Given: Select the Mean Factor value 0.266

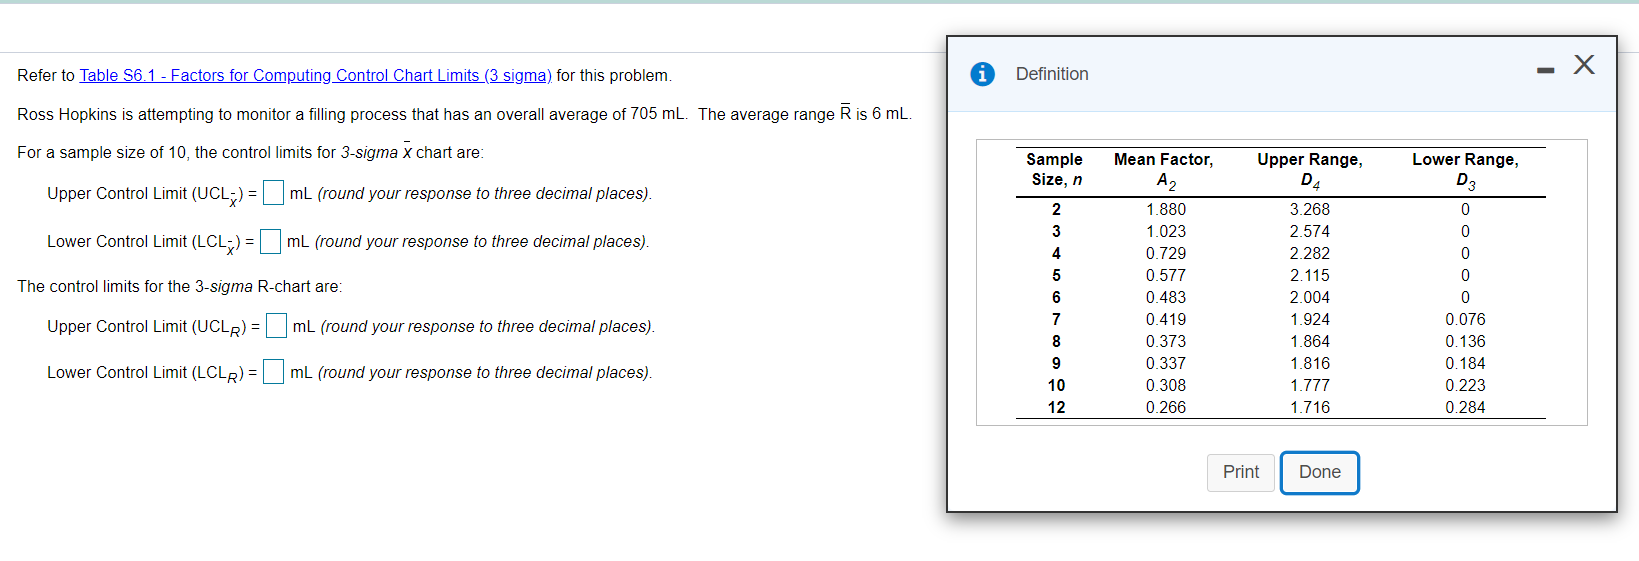Looking at the screenshot, I should (1166, 407).
